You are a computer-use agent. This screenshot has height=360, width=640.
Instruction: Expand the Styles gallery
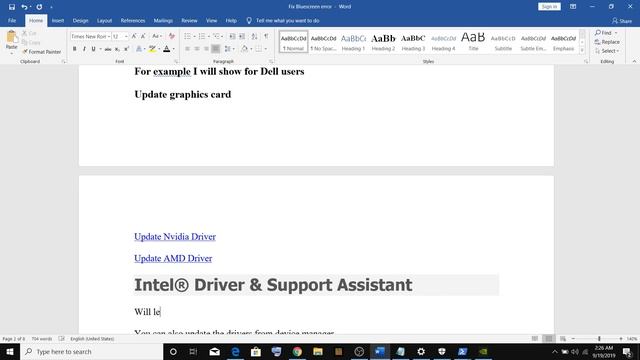point(582,51)
